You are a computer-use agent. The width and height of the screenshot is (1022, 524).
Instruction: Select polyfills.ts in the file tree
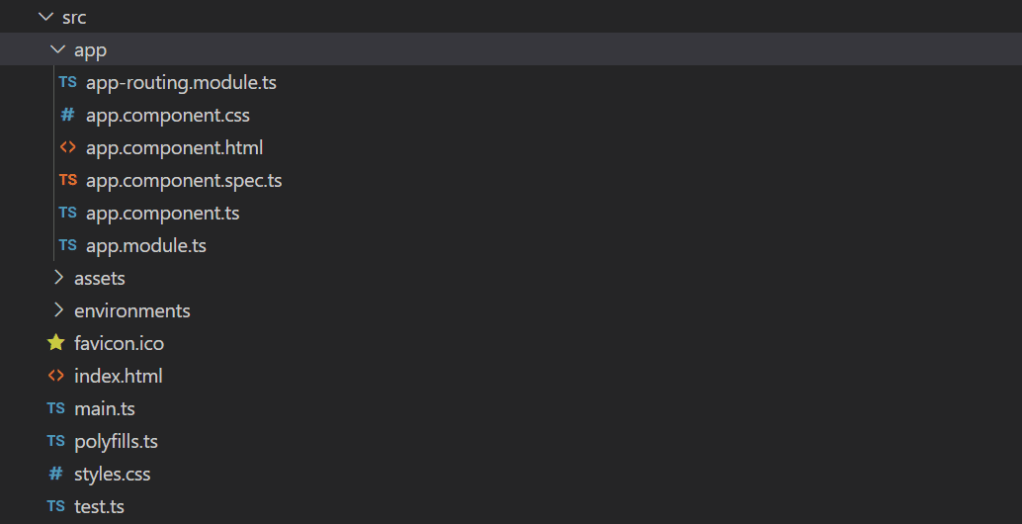[x=116, y=441]
